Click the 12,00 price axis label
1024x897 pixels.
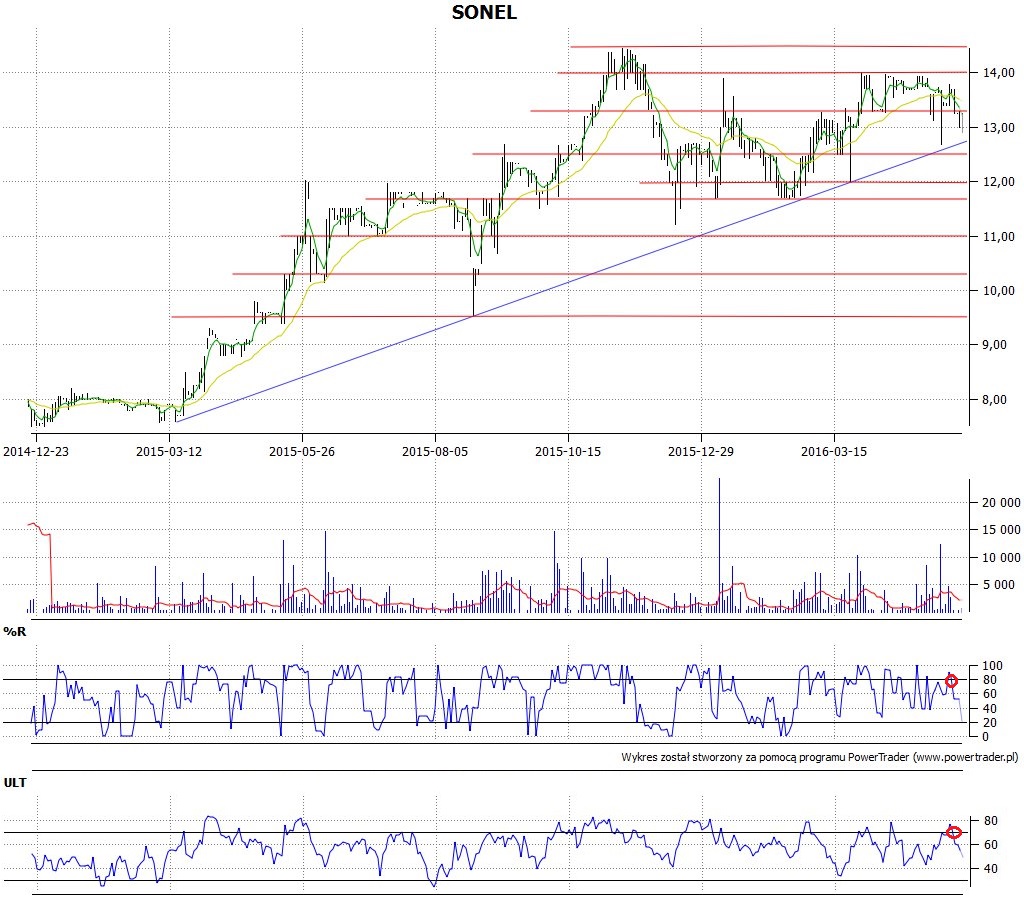(x=999, y=182)
